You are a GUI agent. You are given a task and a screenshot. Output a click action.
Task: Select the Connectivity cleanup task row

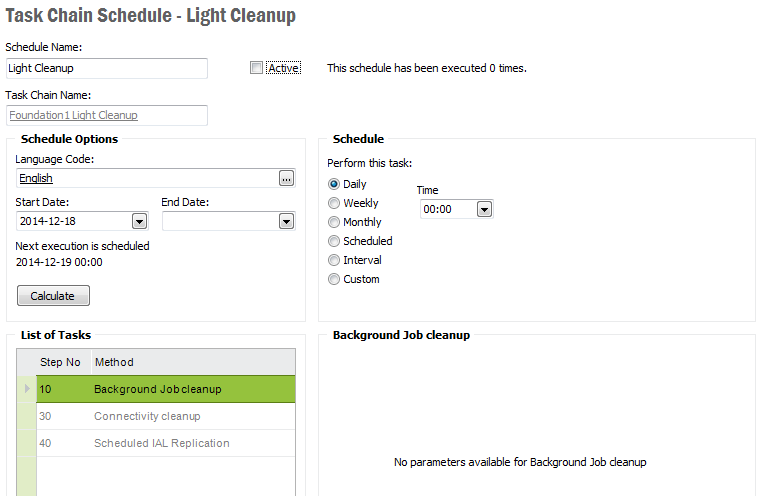(147, 416)
